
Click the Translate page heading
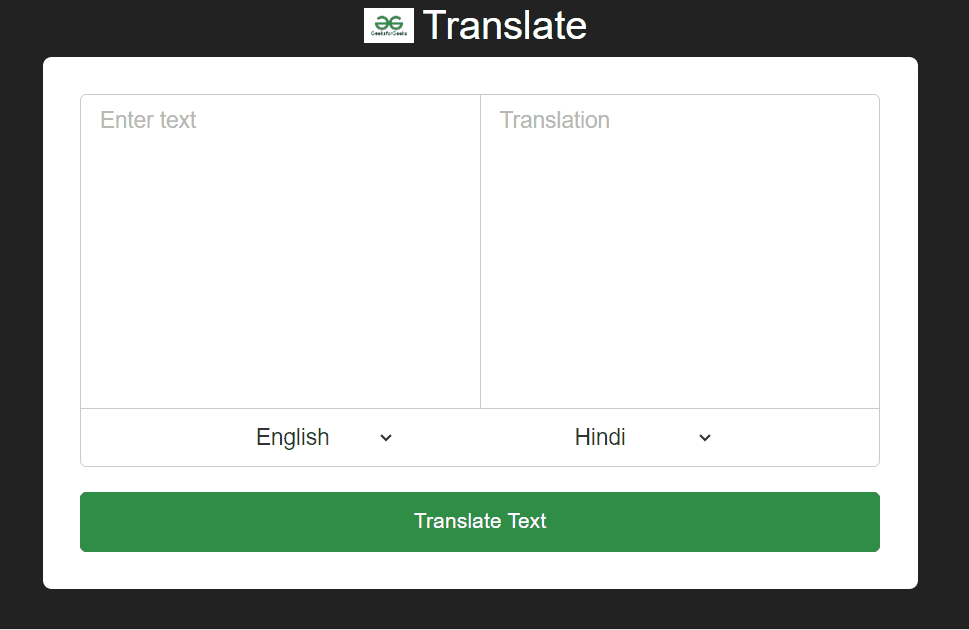pos(504,26)
